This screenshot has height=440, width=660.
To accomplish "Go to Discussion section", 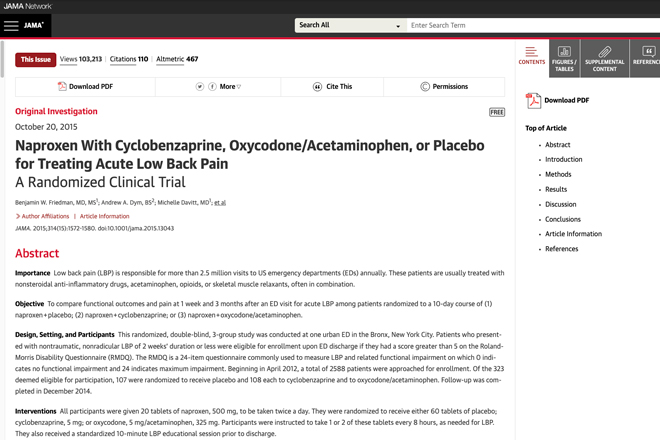I will (561, 204).
